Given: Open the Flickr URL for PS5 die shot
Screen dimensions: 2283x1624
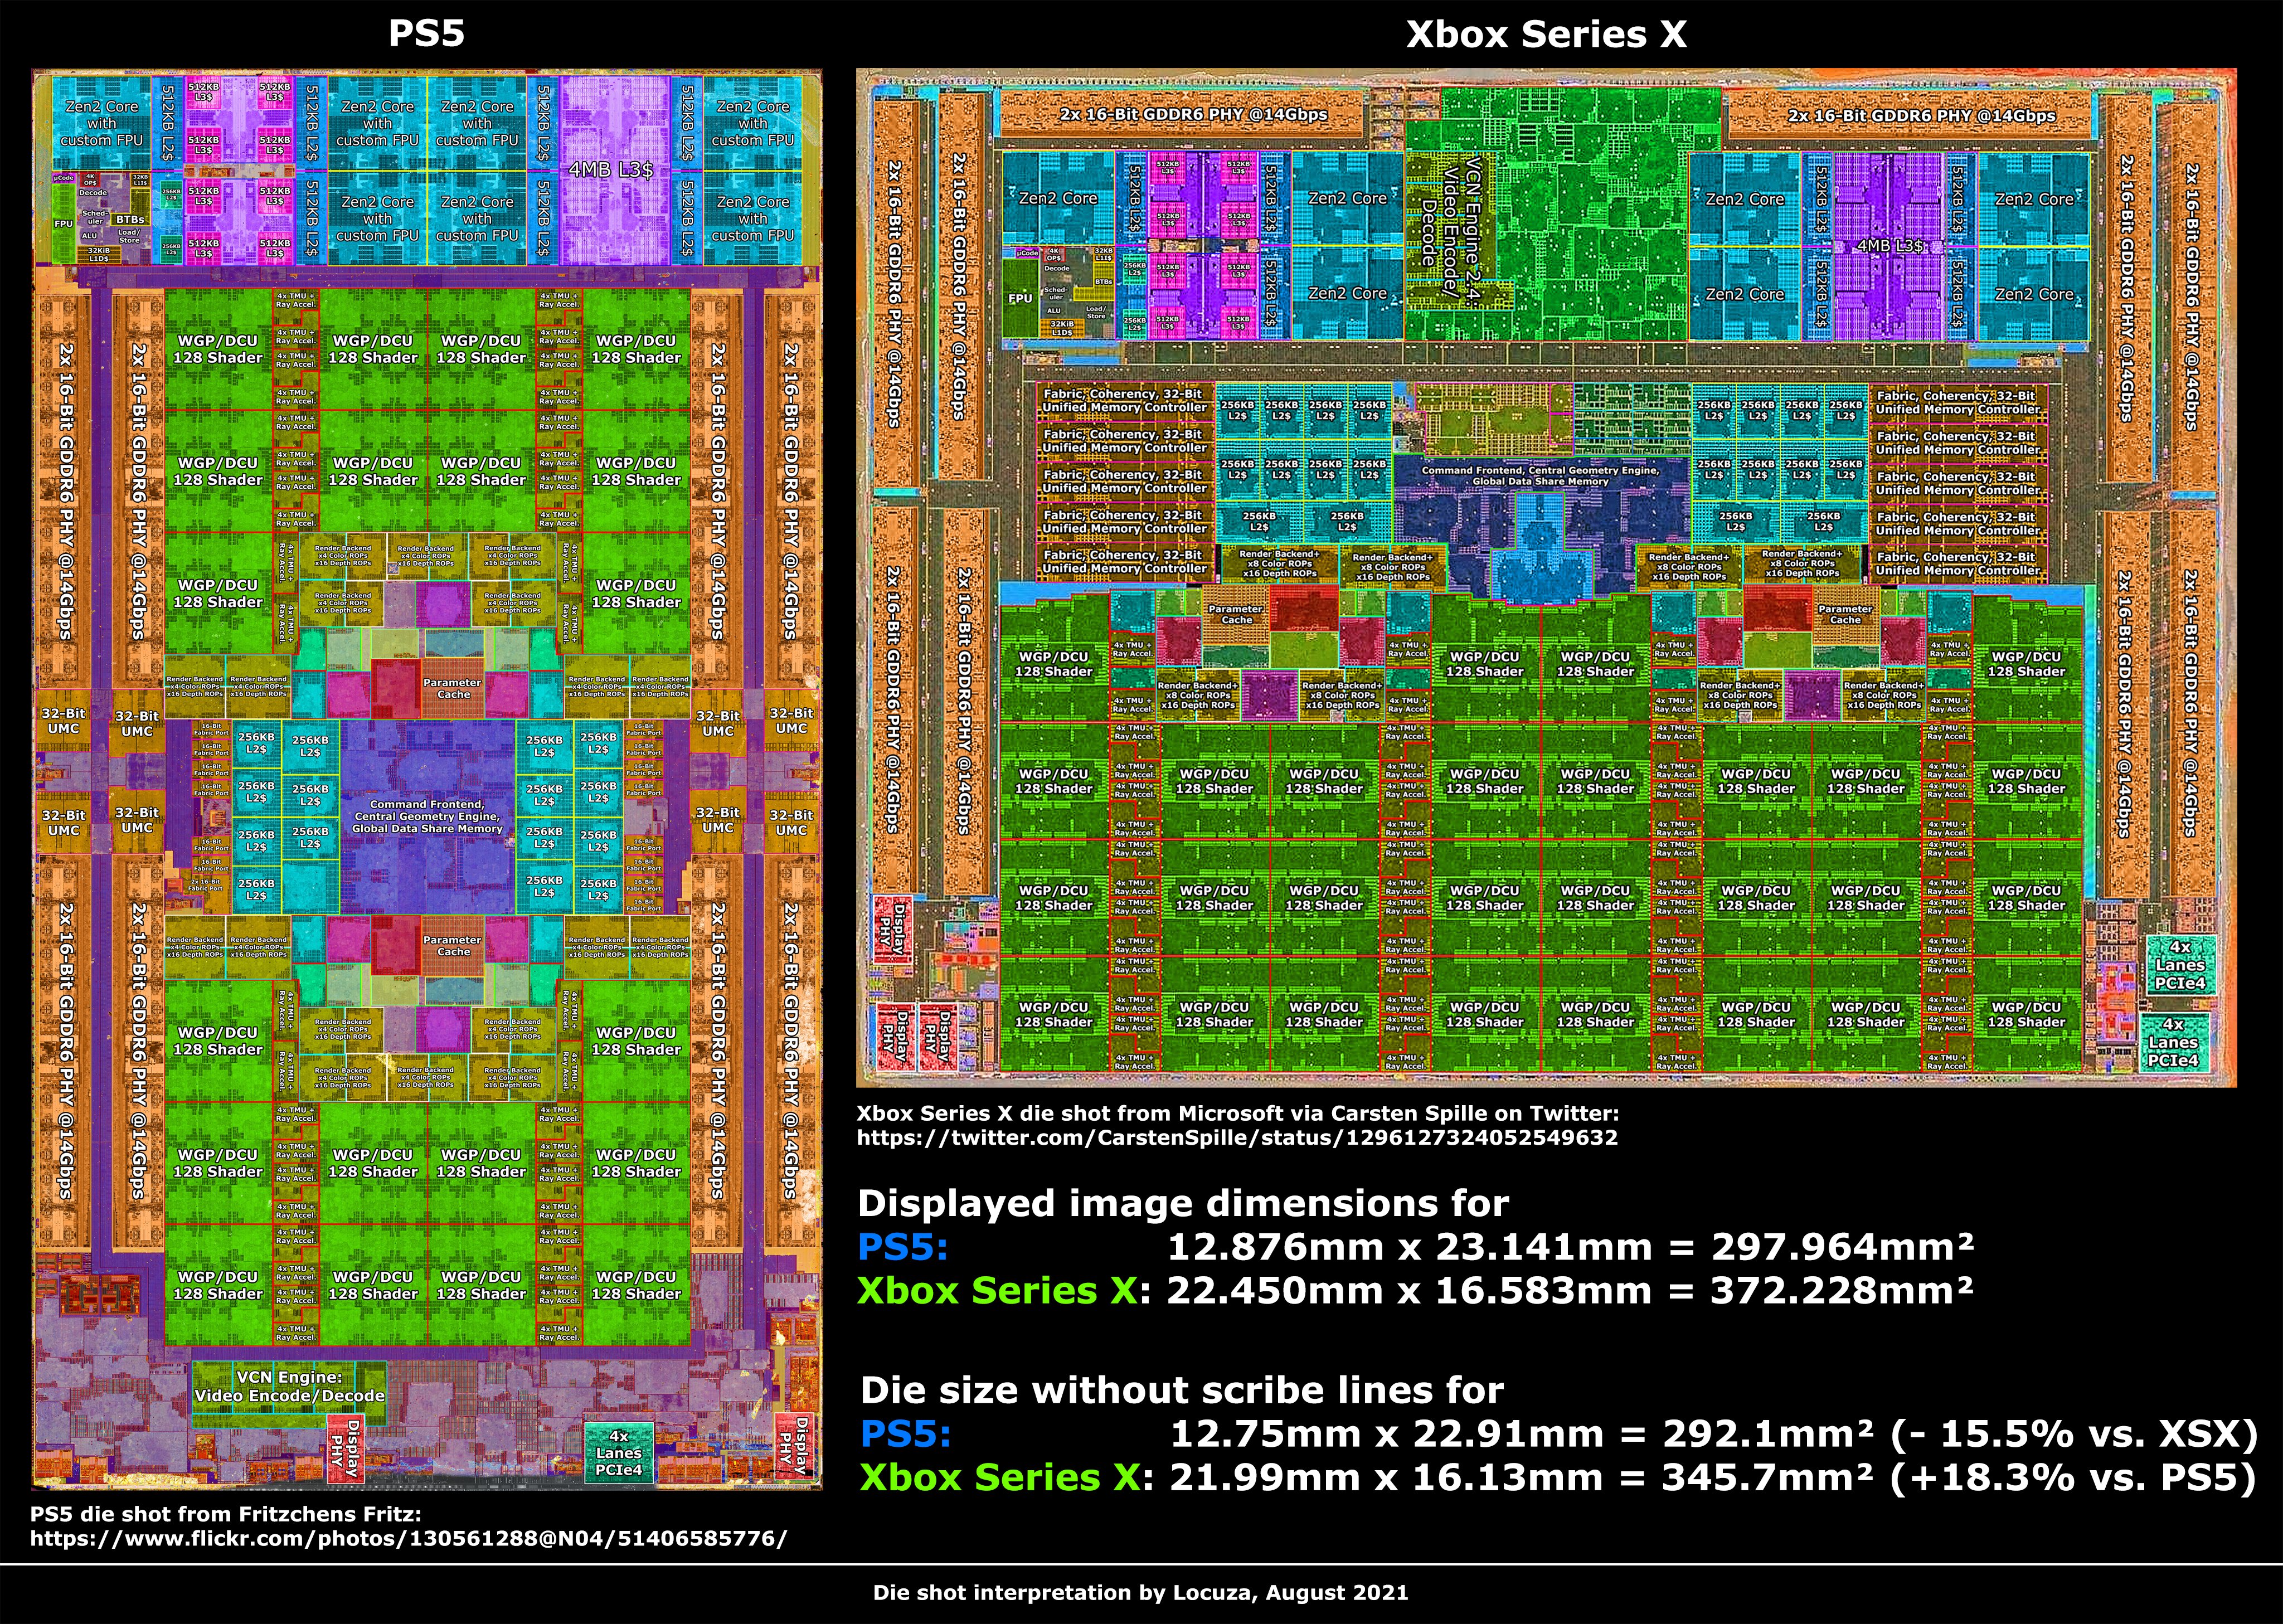Looking at the screenshot, I should tap(408, 1538).
